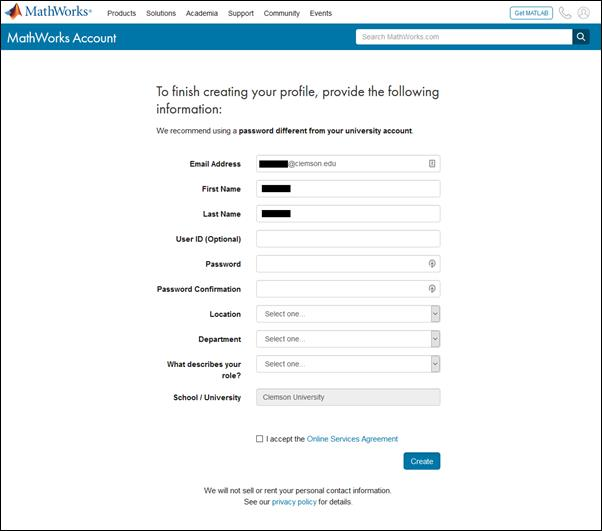Click the MathWorks logo

48,12
